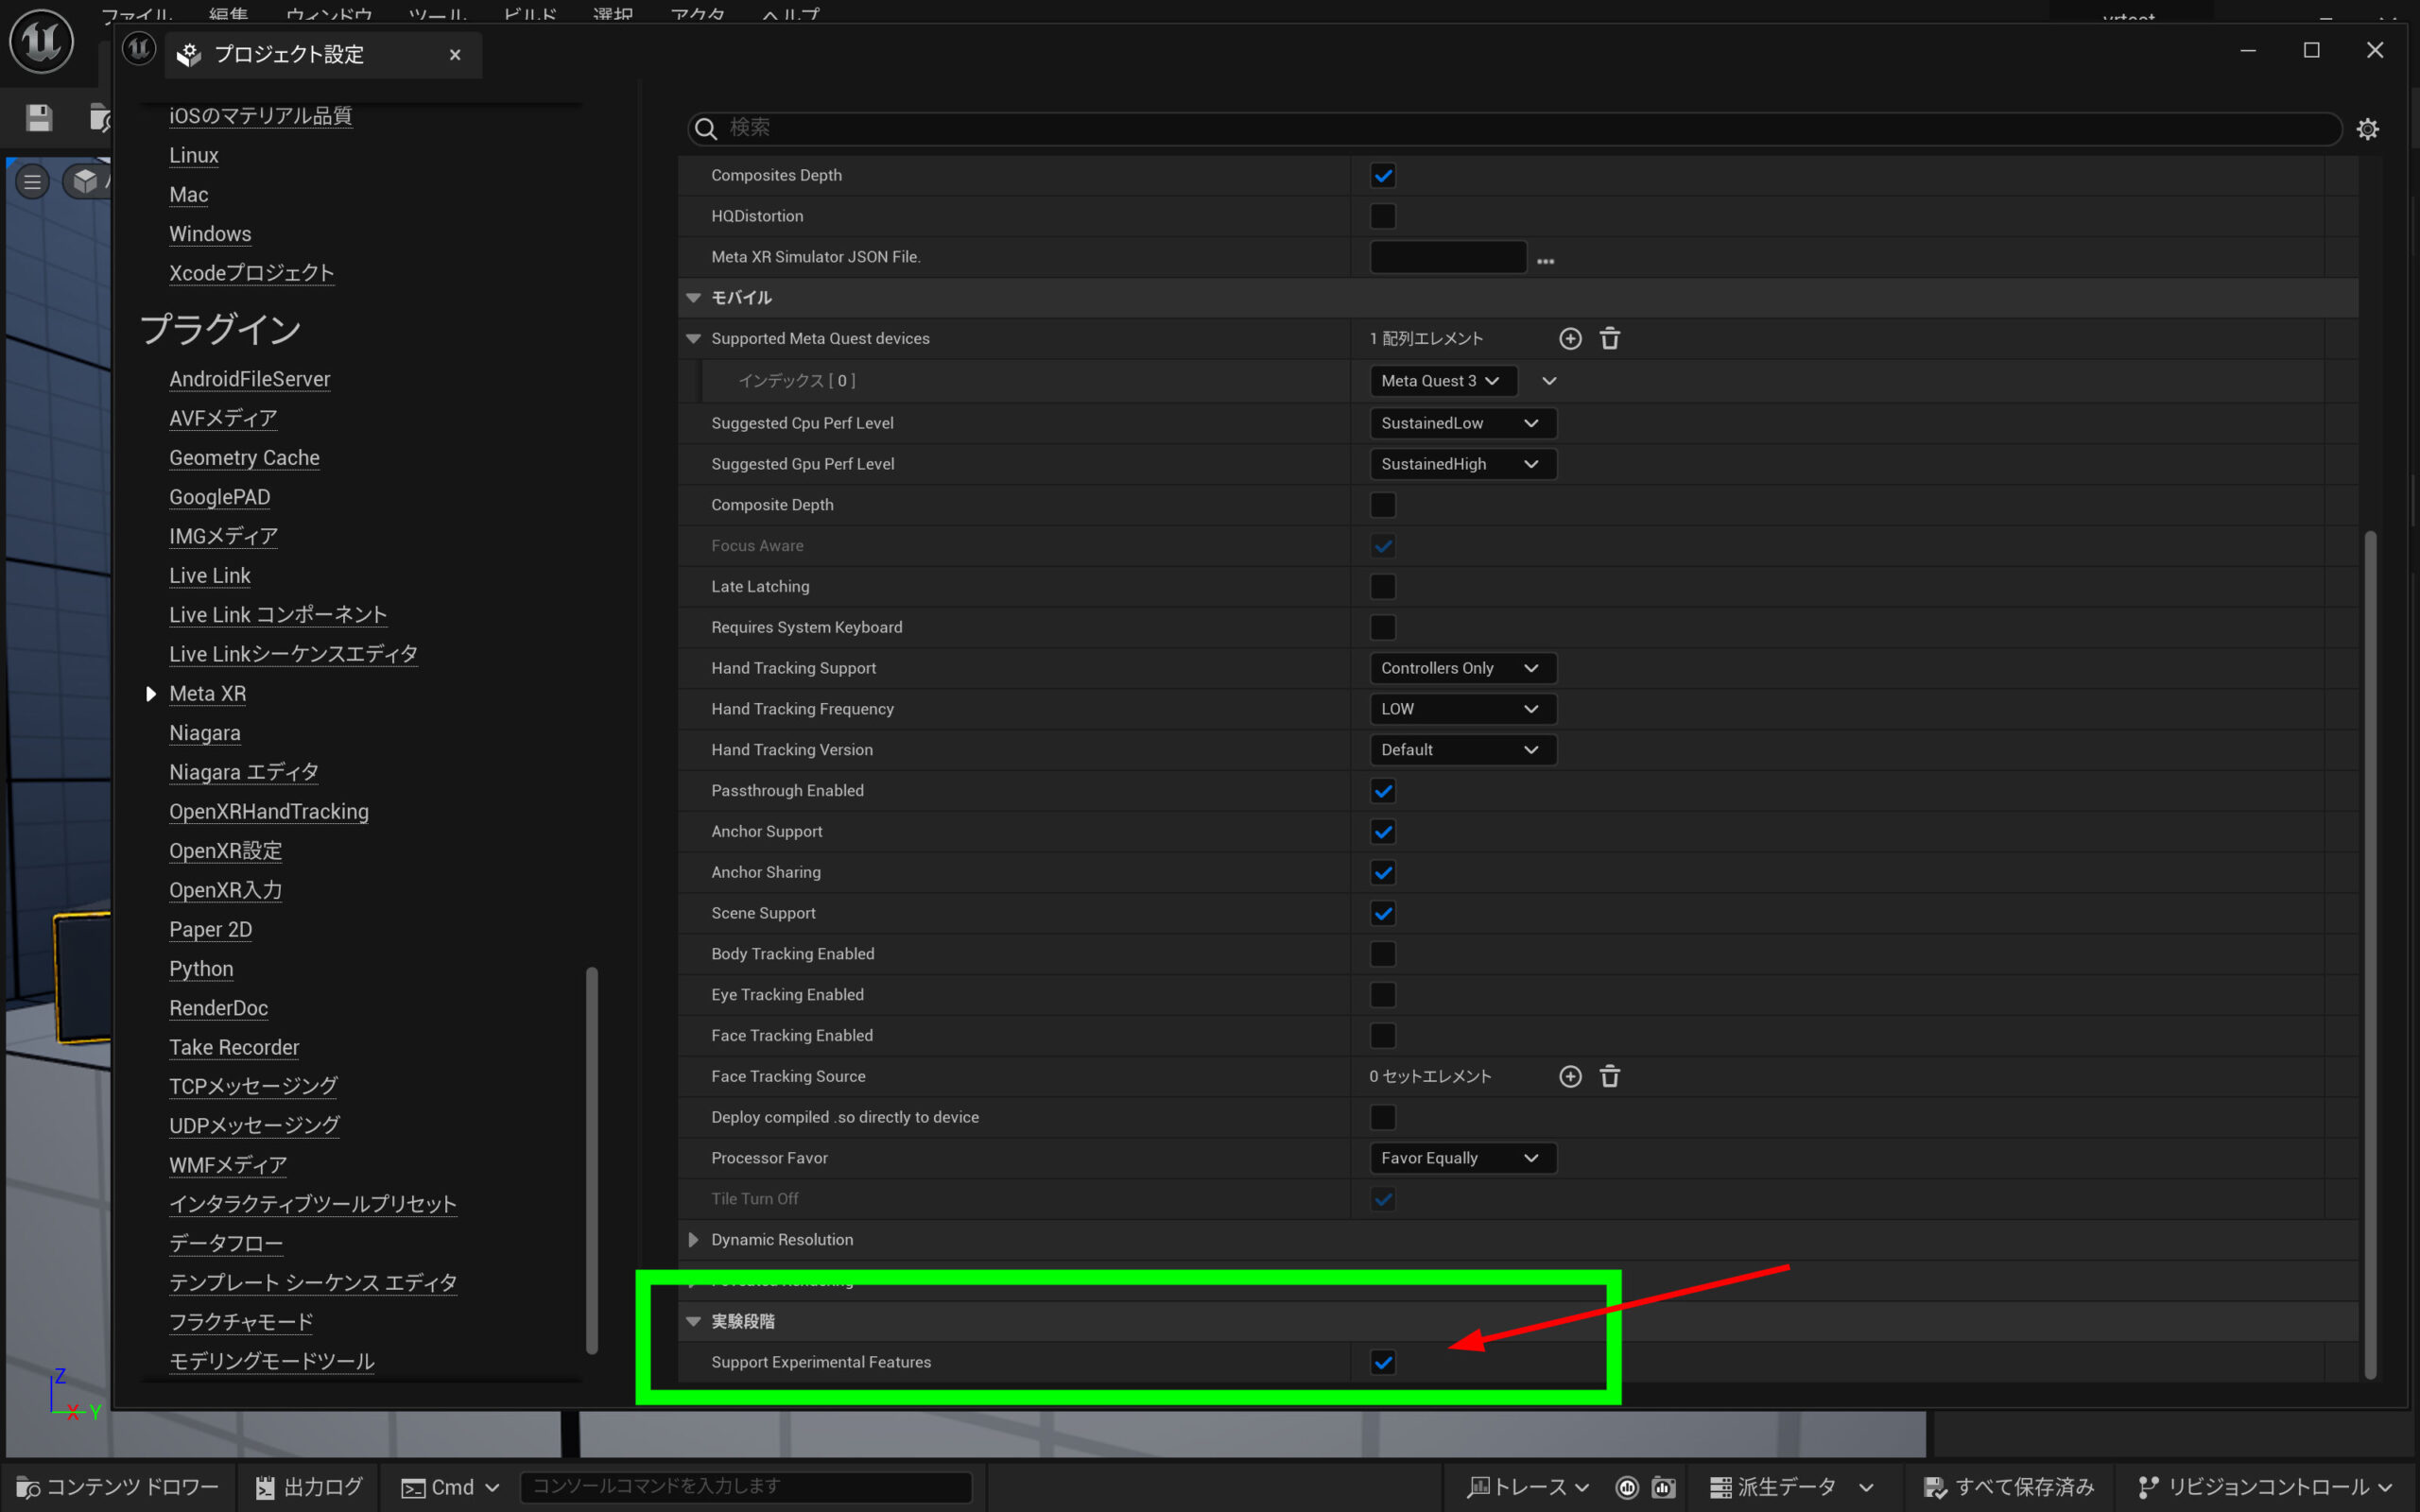Open Hand Tracking Support dropdown
Screen dimensions: 2420x1512
click(1461, 668)
